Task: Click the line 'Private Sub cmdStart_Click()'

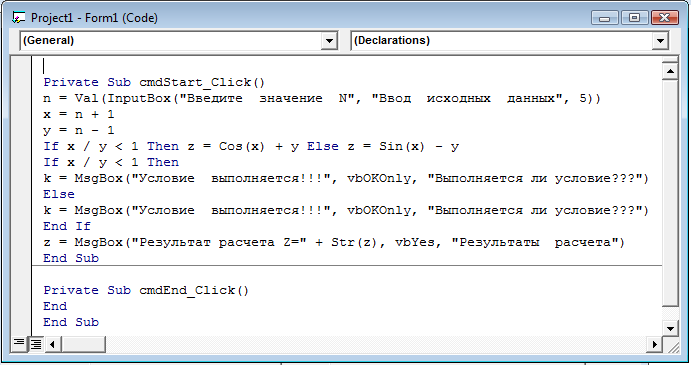Action: pos(154,82)
